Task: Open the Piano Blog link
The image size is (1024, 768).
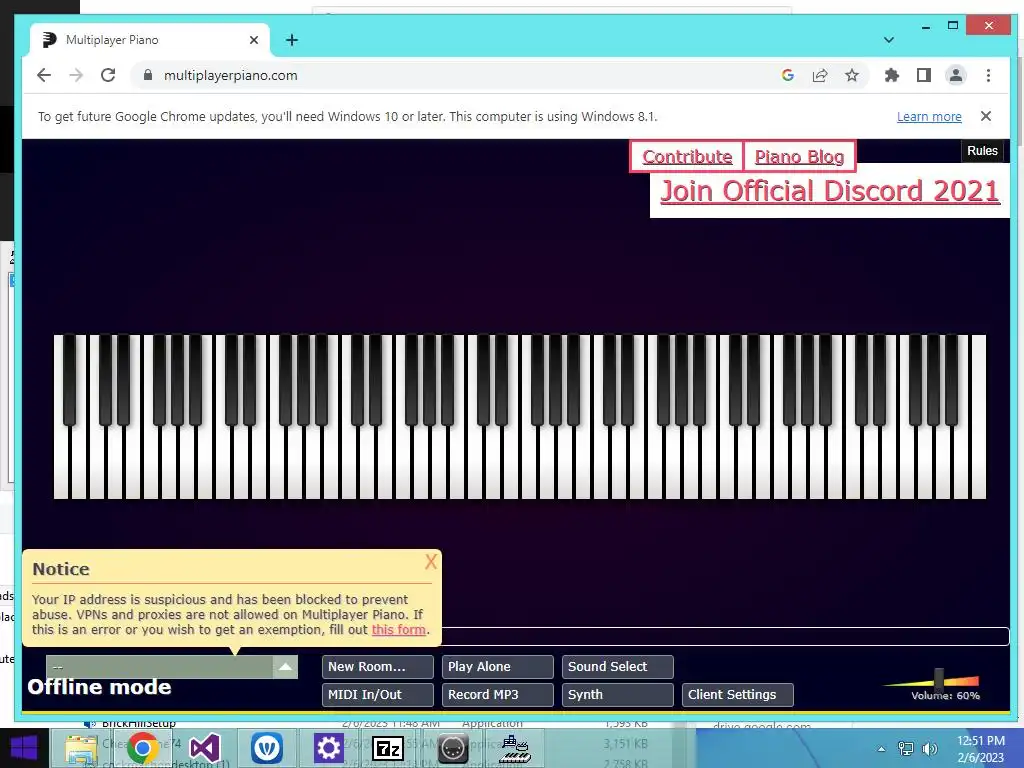Action: (799, 157)
